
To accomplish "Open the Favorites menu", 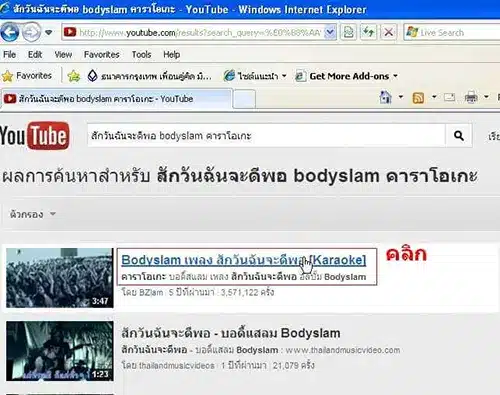I will click(102, 54).
